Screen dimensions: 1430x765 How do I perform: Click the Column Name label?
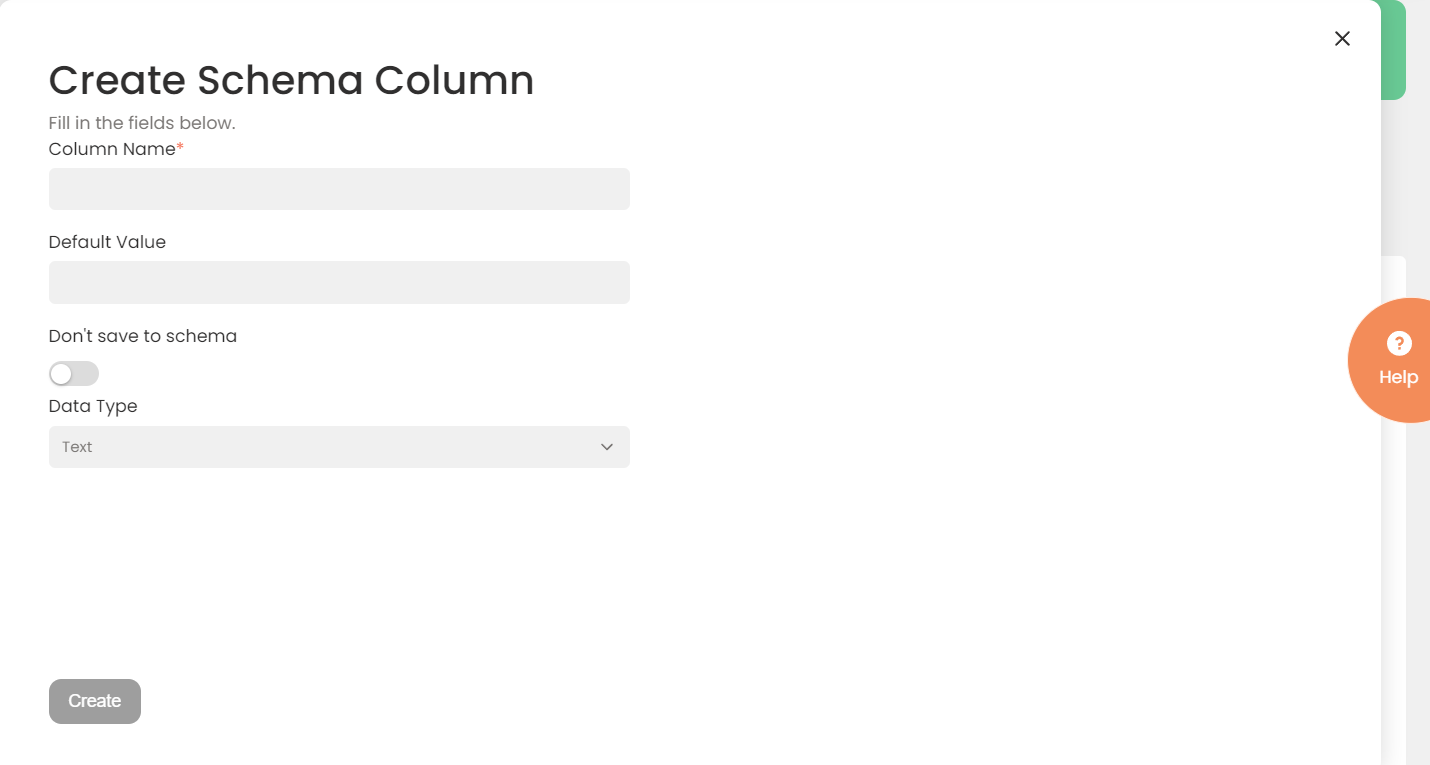click(112, 149)
